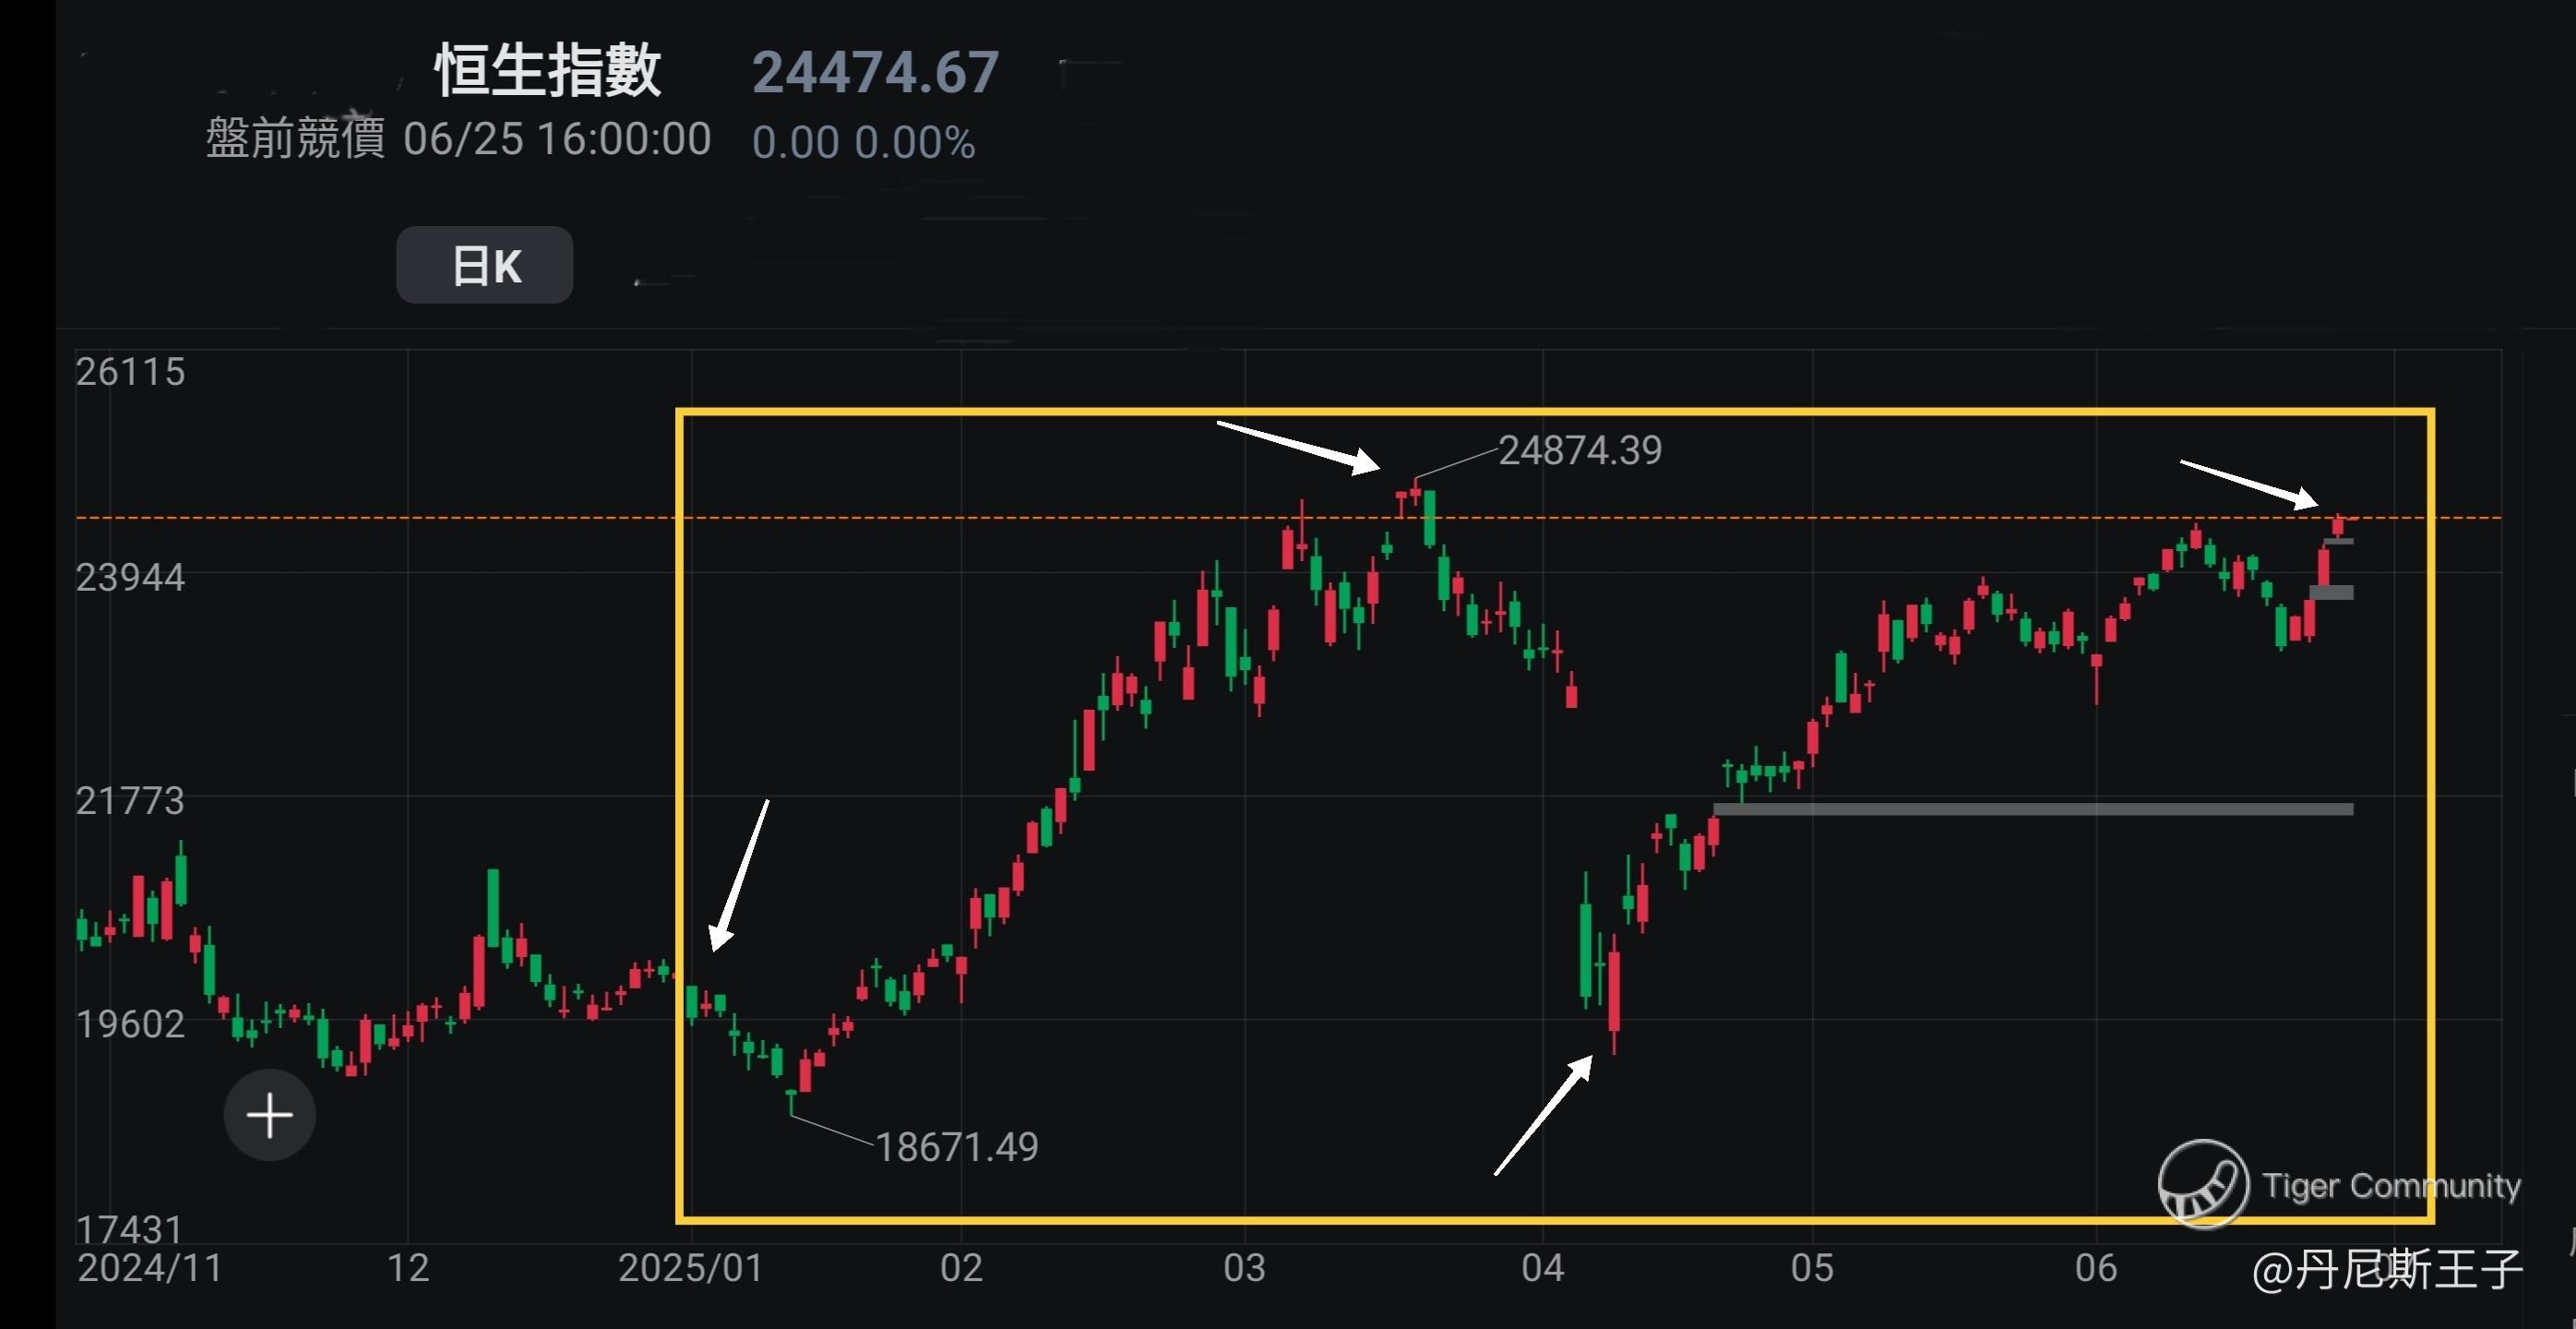Click the 06 month axis label
Screen dimensions: 2576x1329
(2096, 1268)
